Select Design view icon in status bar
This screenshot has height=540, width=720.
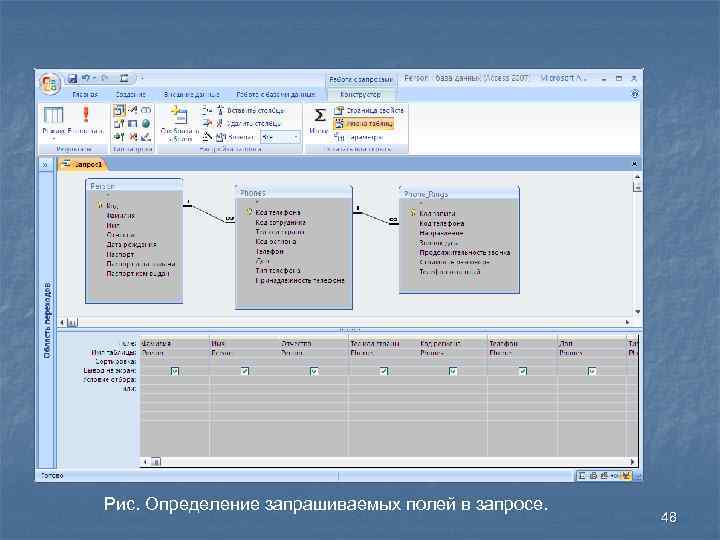pos(626,476)
